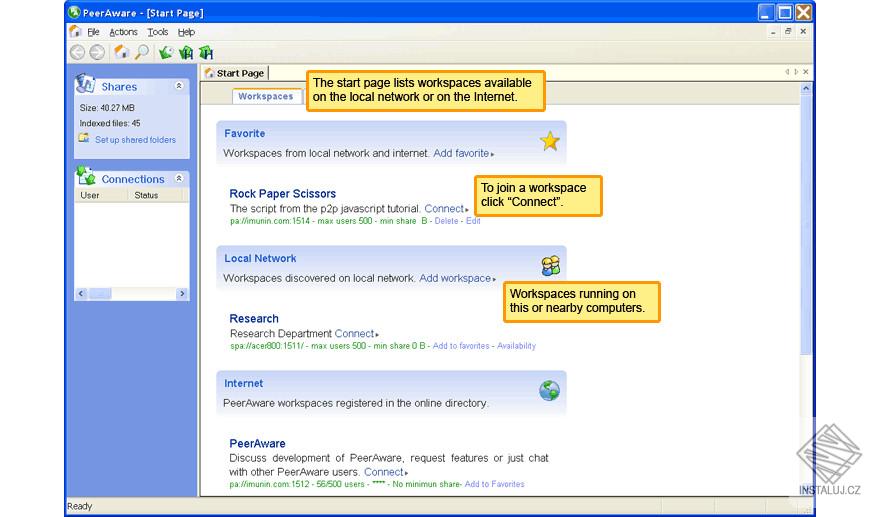Connect to the Rock Paper Scissors workspace
Screen dimensions: 880x517
pyautogui.click(x=446, y=209)
